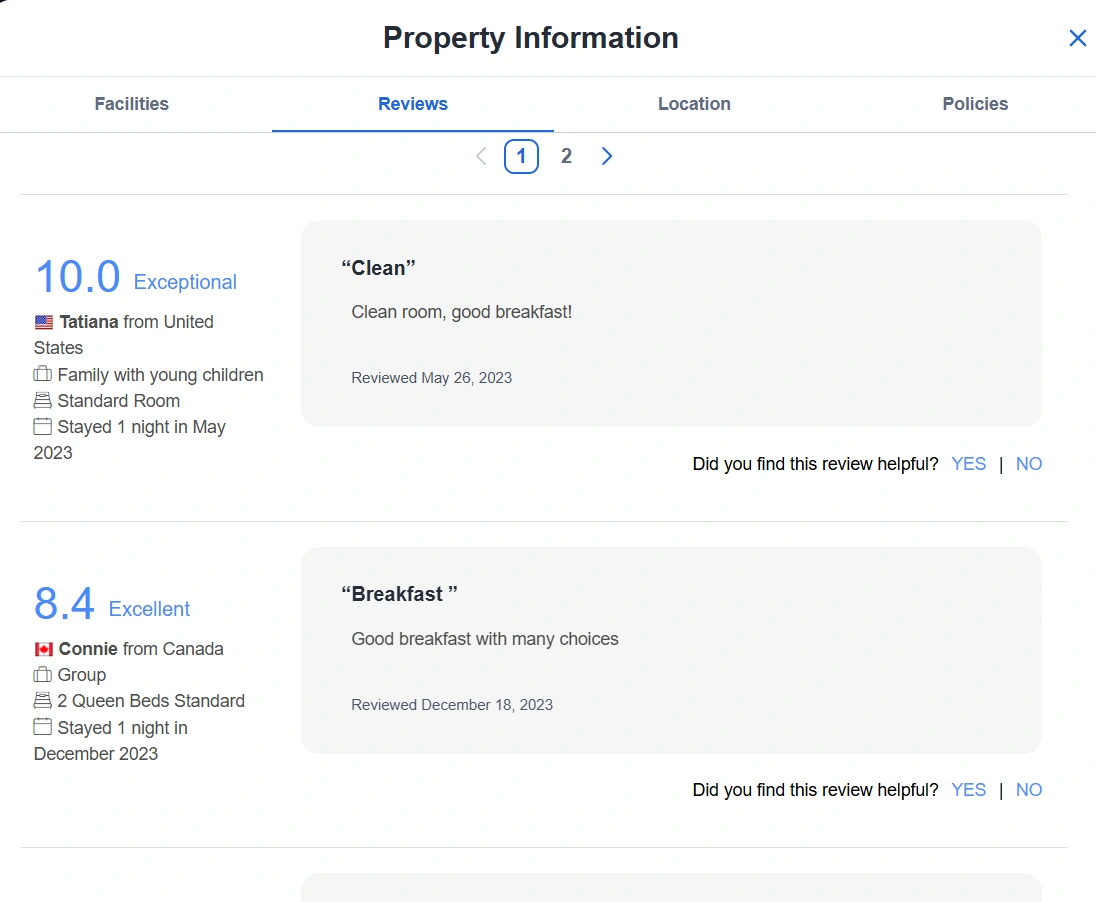This screenshot has width=1096, height=902.
Task: Click Family with young children text
Action: click(160, 375)
